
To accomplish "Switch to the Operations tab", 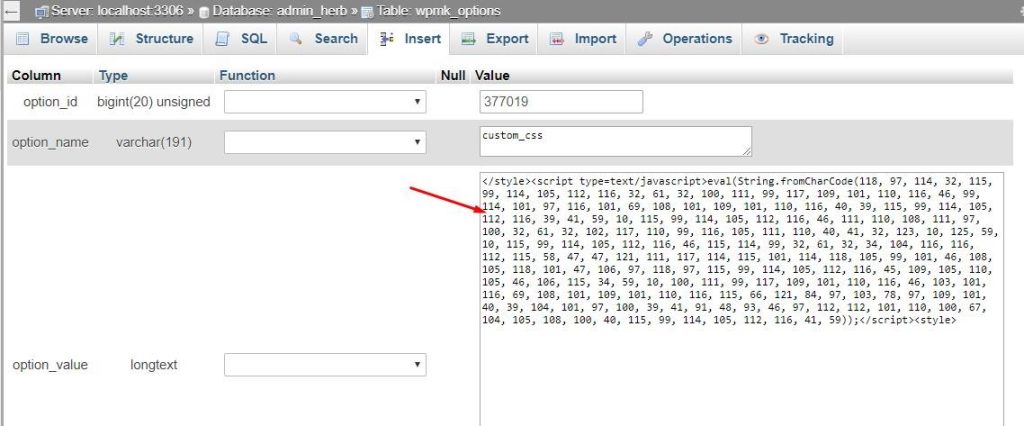I will pos(684,39).
